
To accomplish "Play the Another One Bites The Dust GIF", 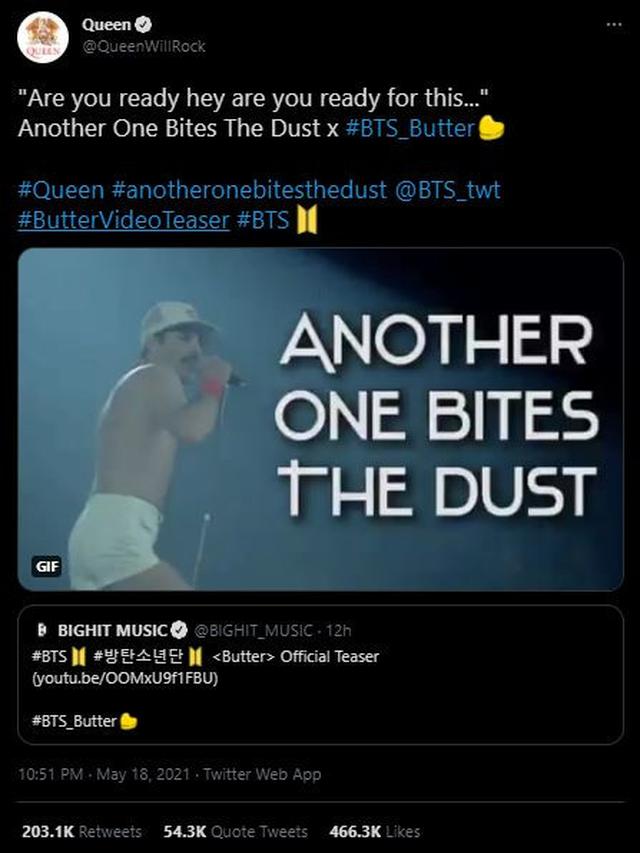I will click(x=320, y=419).
